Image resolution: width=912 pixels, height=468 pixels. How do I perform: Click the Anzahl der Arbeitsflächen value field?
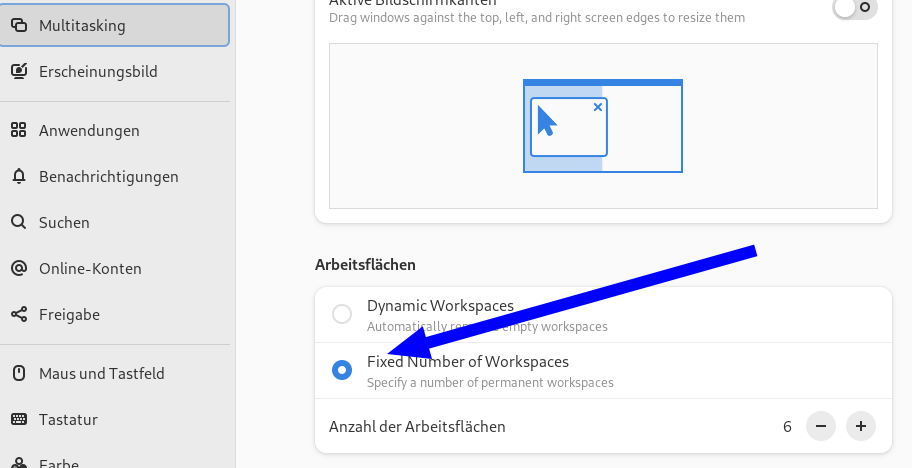coord(787,426)
